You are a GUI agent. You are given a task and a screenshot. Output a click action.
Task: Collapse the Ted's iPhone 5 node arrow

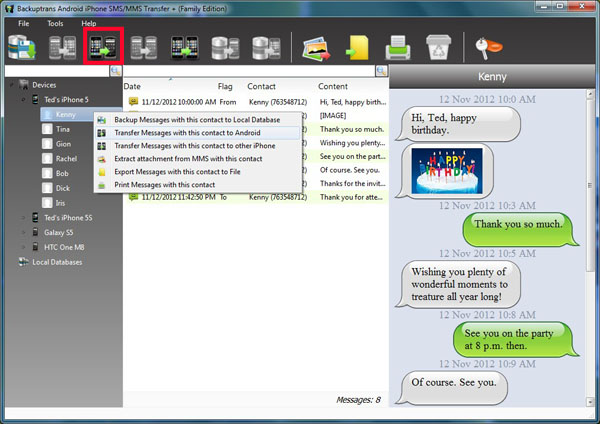pos(23,99)
